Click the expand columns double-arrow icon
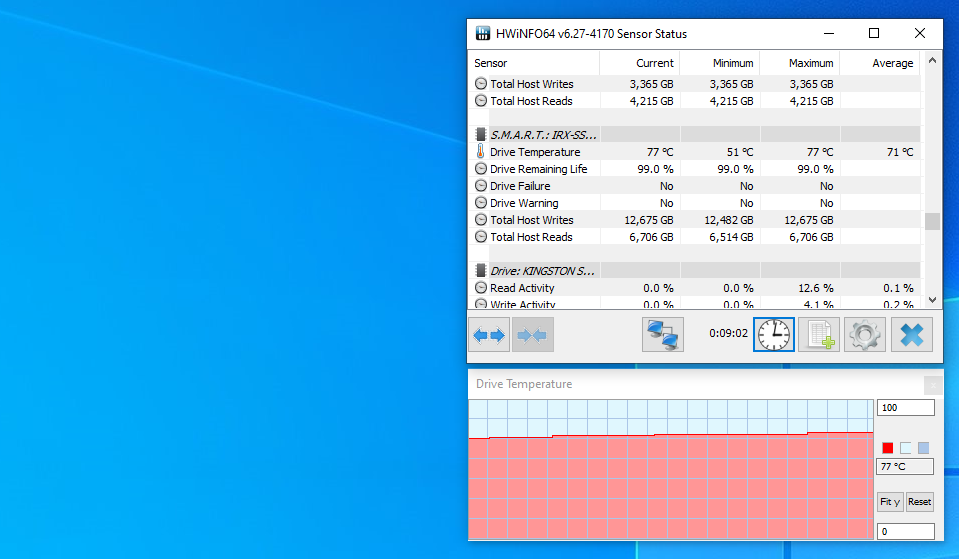 (x=489, y=335)
